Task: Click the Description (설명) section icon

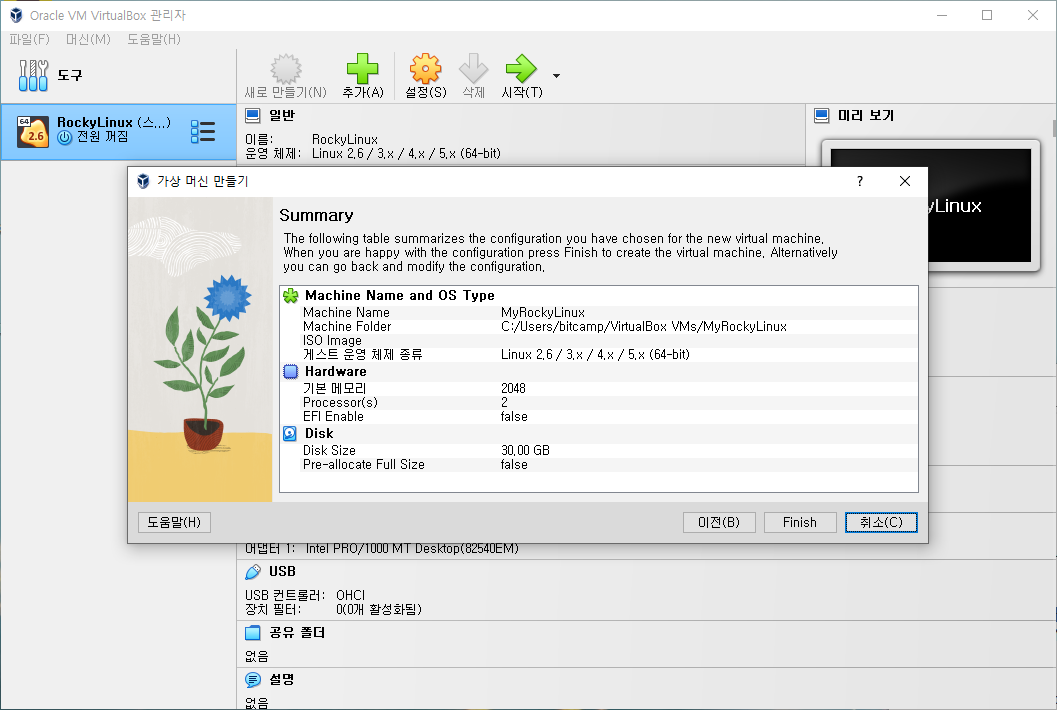Action: (x=253, y=680)
